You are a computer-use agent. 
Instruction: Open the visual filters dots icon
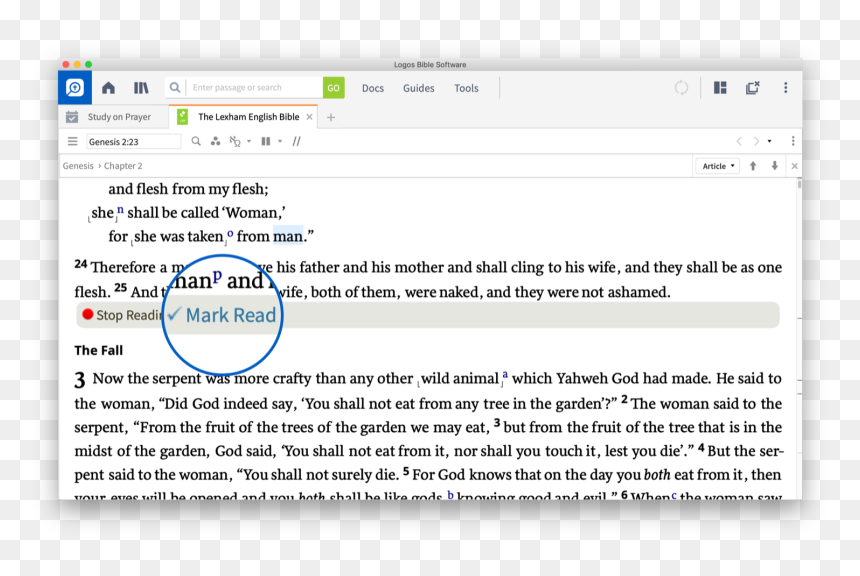[x=216, y=142]
